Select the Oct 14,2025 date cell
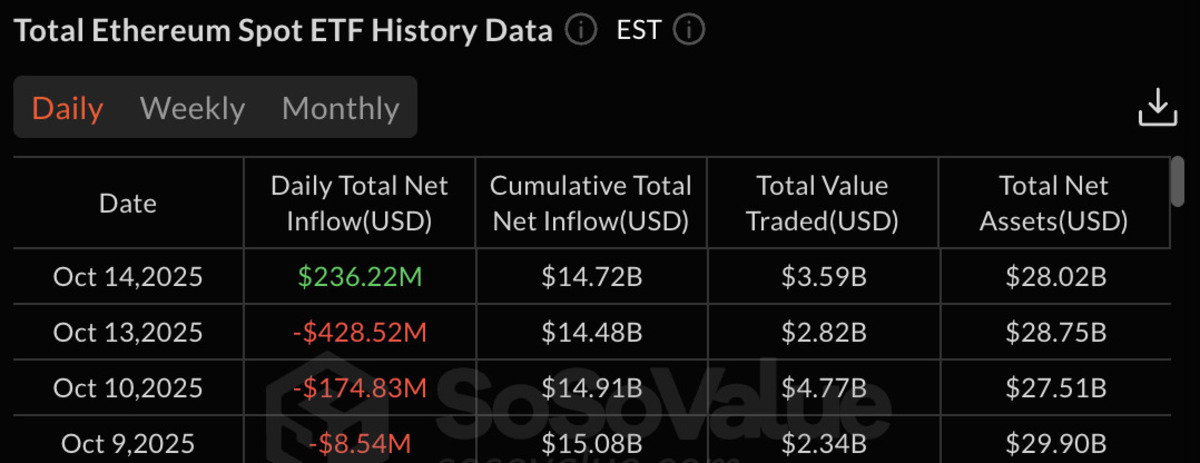 pyautogui.click(x=128, y=277)
